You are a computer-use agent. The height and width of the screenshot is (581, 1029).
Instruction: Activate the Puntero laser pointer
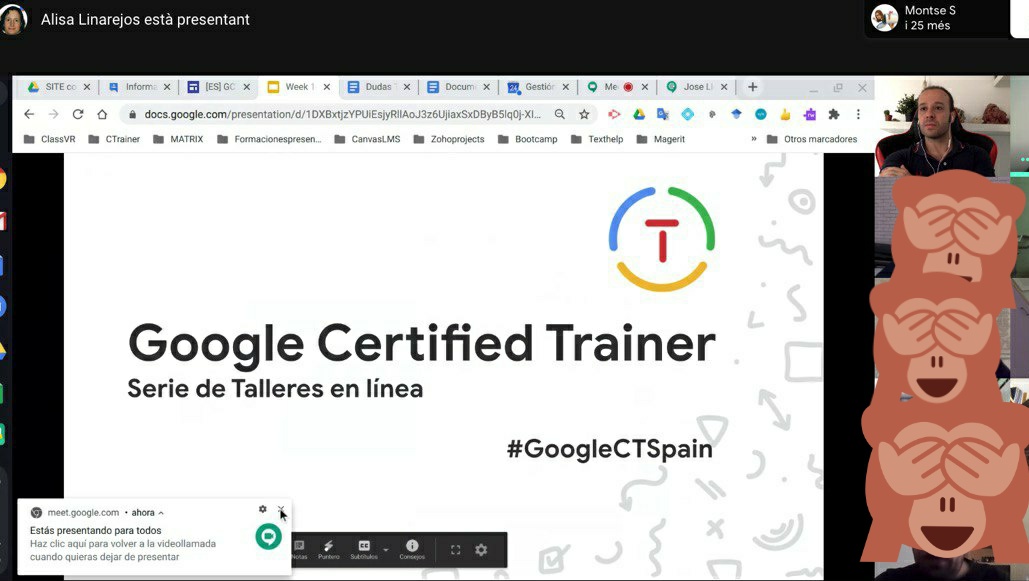point(329,549)
